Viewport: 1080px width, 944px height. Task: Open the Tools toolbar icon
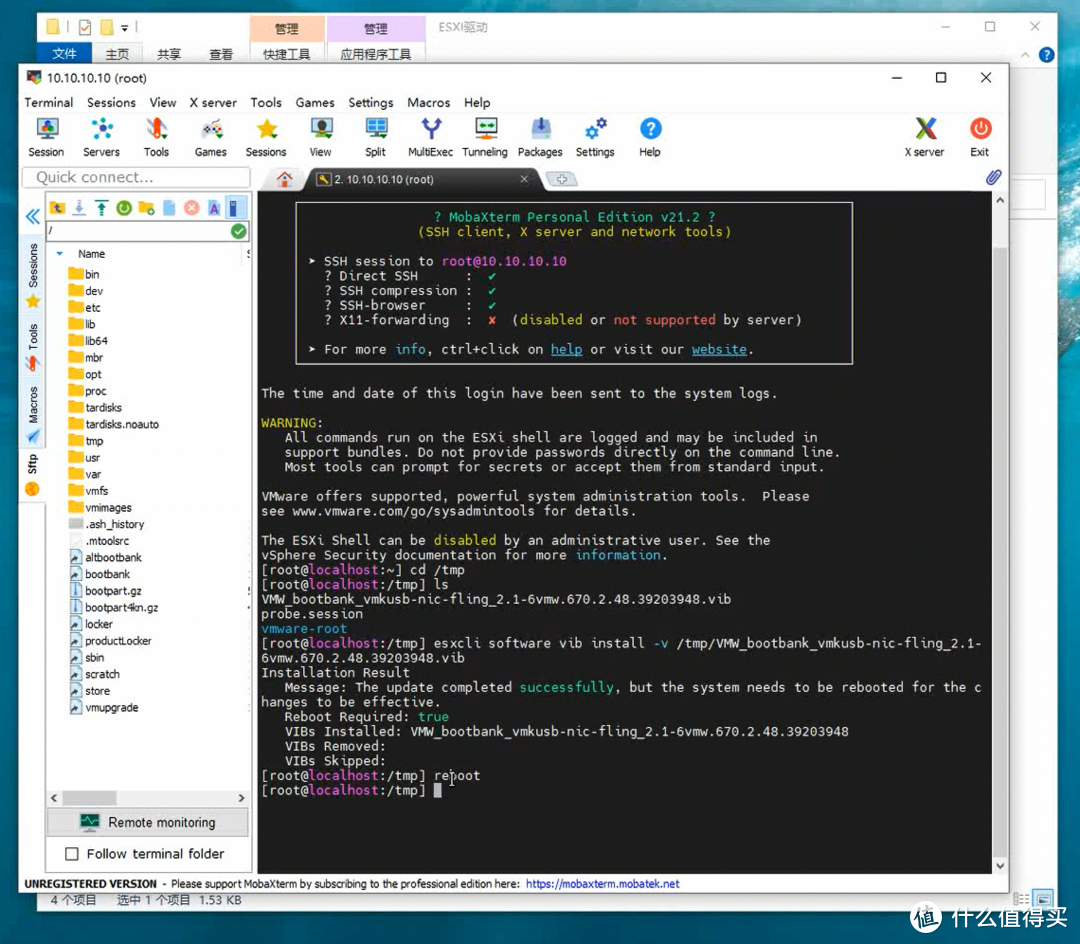point(156,137)
